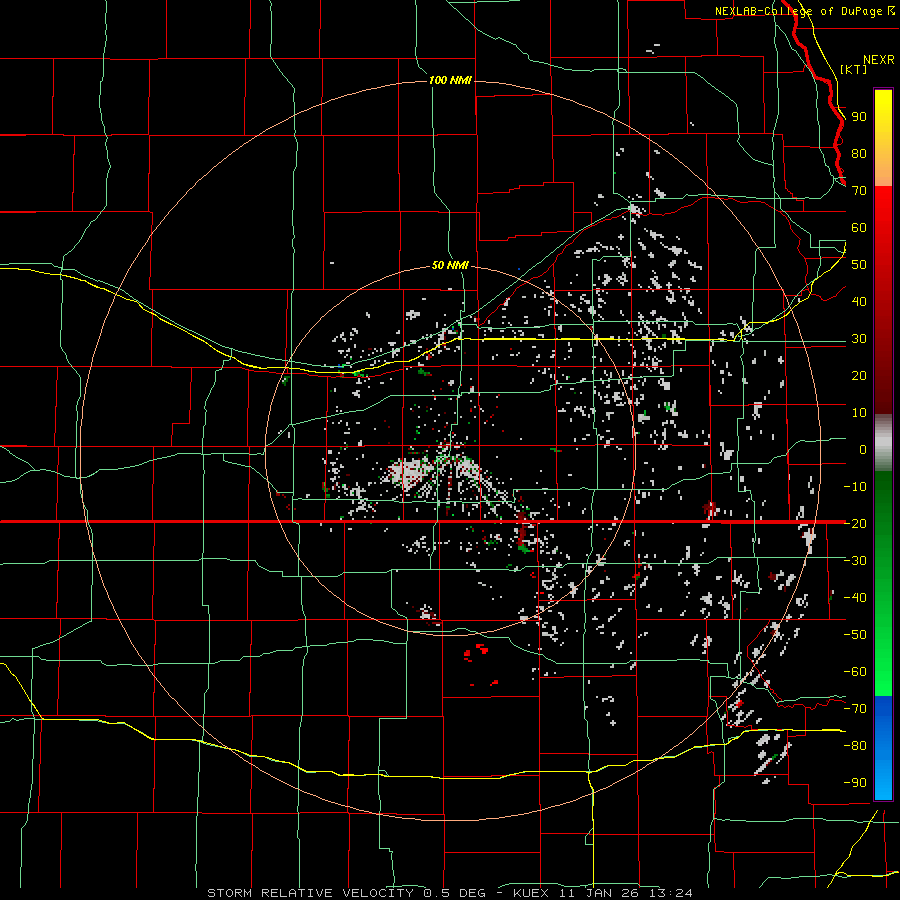
Task: Click the -40 scale value
Action: tap(855, 598)
